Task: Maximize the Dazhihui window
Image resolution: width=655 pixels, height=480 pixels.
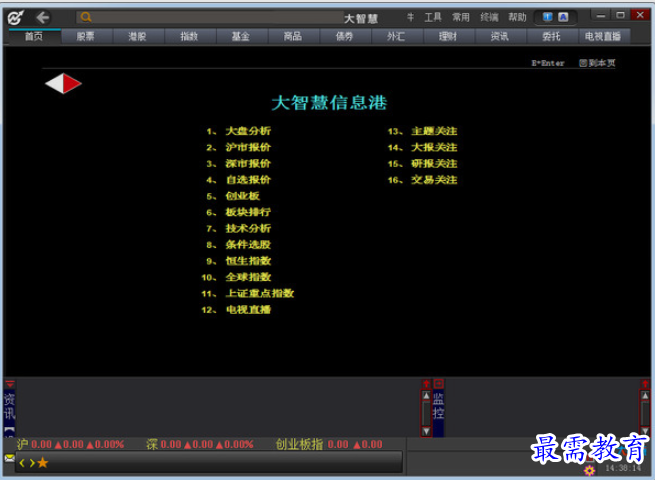Action: [620, 15]
